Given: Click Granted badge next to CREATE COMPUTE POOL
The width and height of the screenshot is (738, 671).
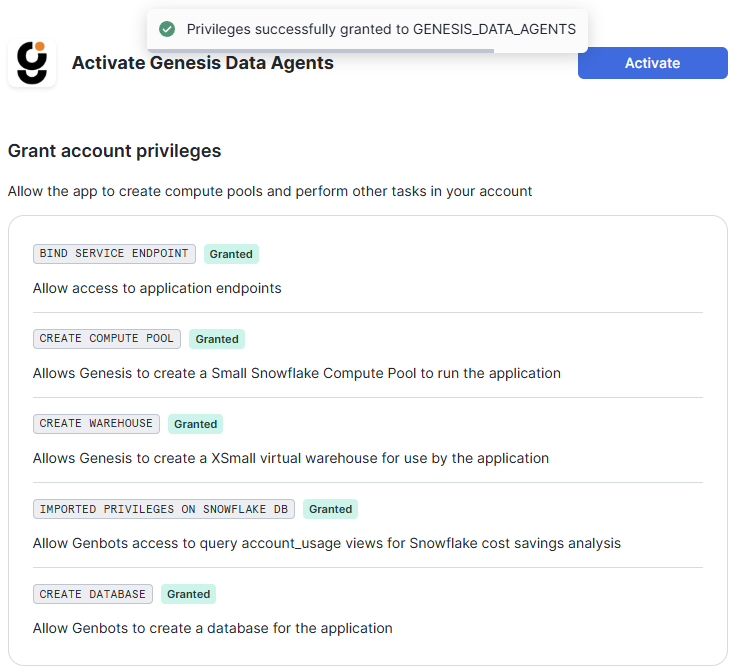Looking at the screenshot, I should (x=217, y=339).
